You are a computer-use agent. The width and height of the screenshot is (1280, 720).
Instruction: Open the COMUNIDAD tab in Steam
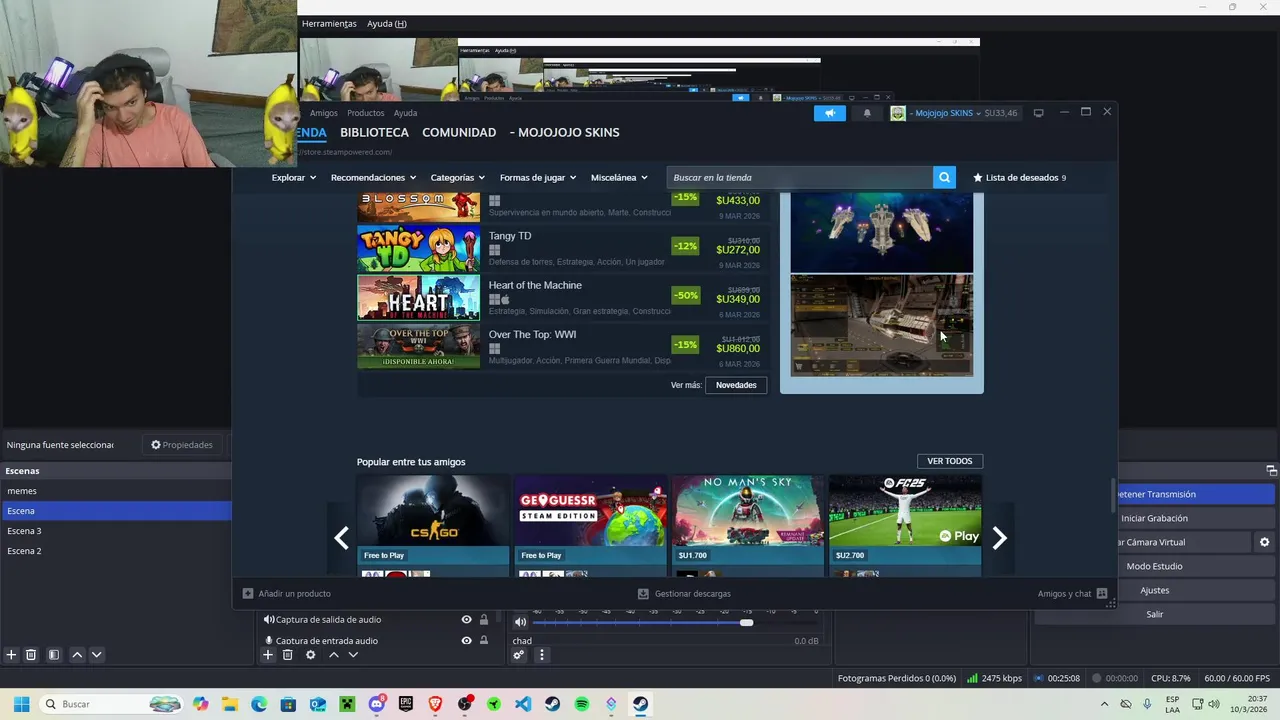coord(459,132)
